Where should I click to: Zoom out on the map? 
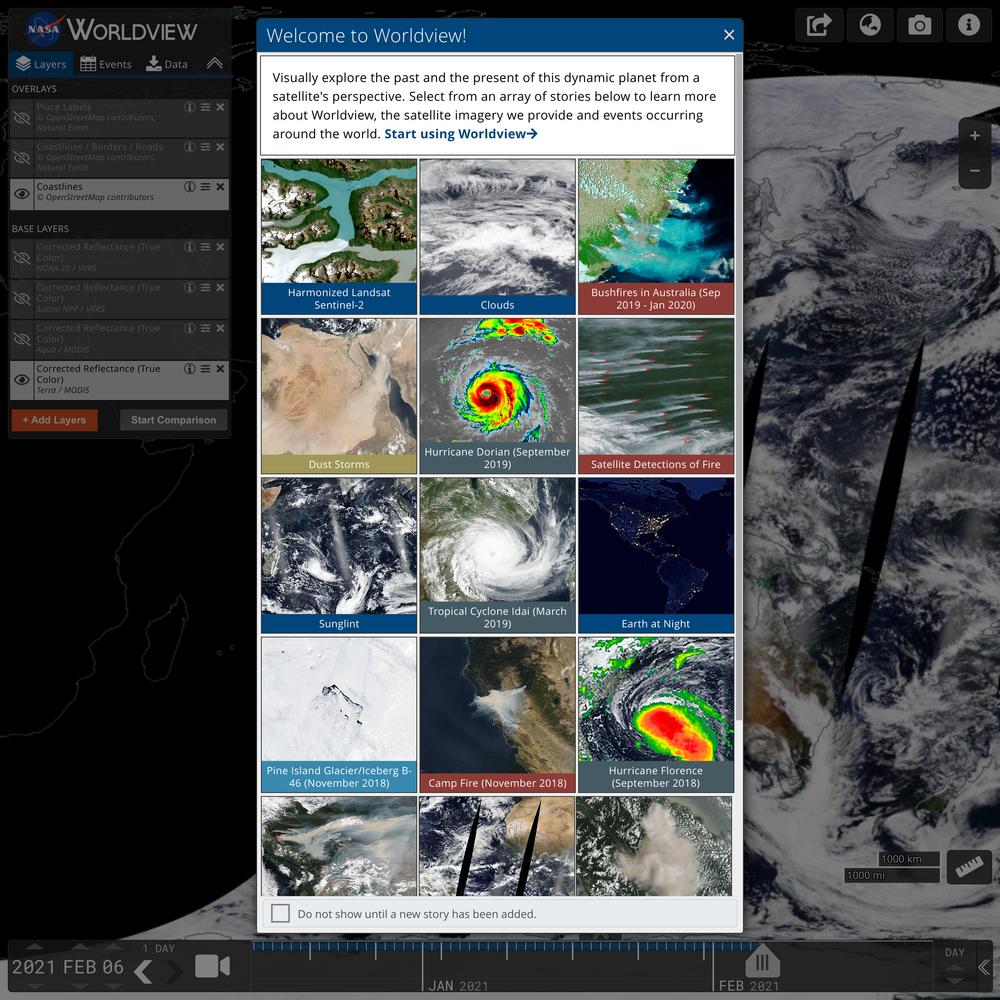974,171
